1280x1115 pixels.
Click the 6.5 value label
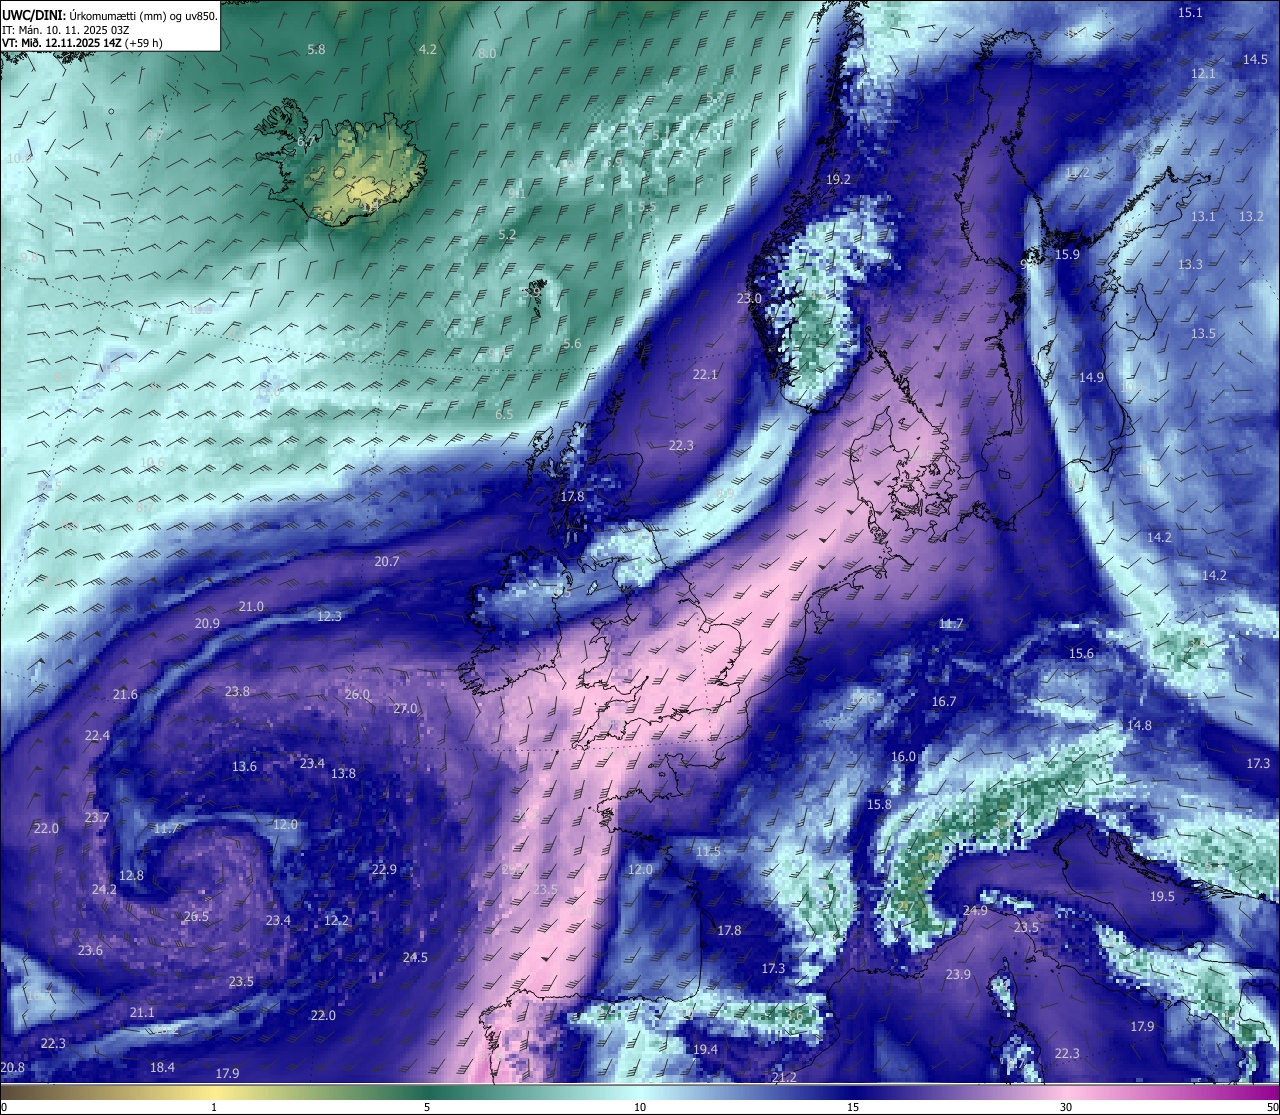point(504,413)
